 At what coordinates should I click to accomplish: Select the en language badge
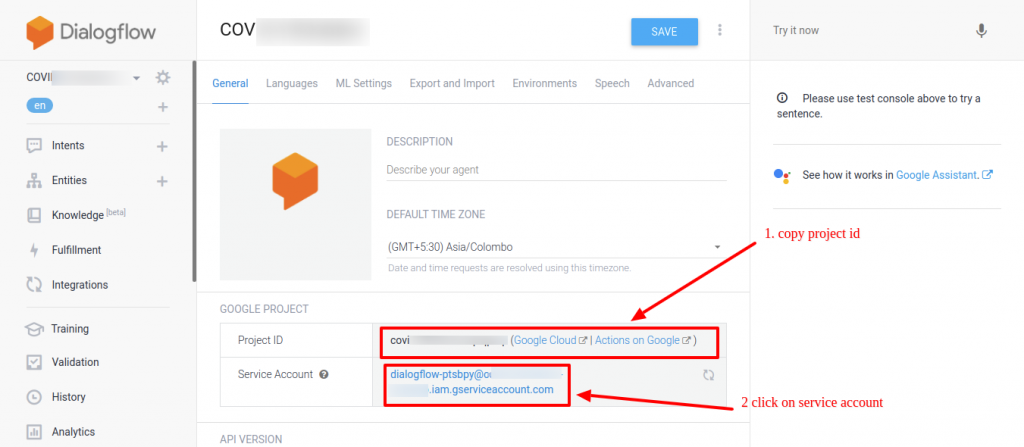click(x=40, y=106)
